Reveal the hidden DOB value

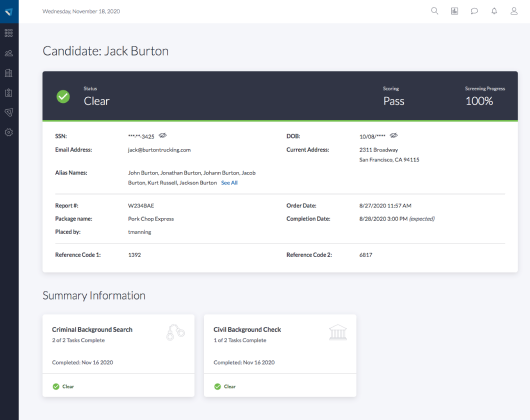coord(394,136)
